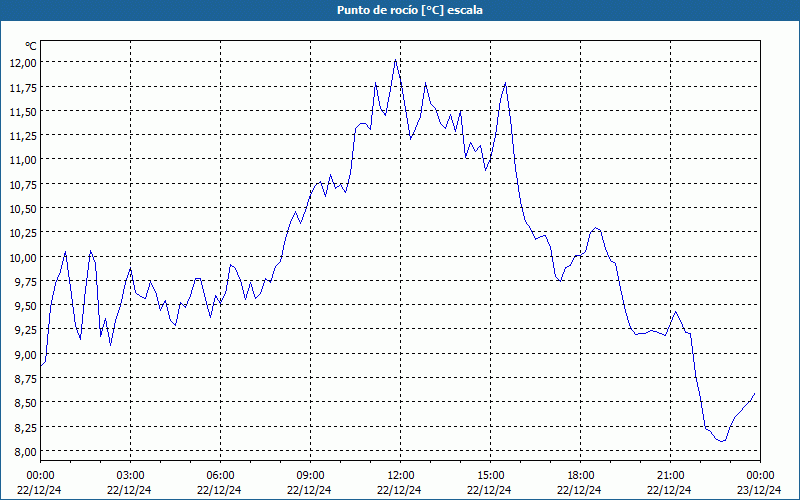Click the 12,00 y-axis label

(23, 63)
